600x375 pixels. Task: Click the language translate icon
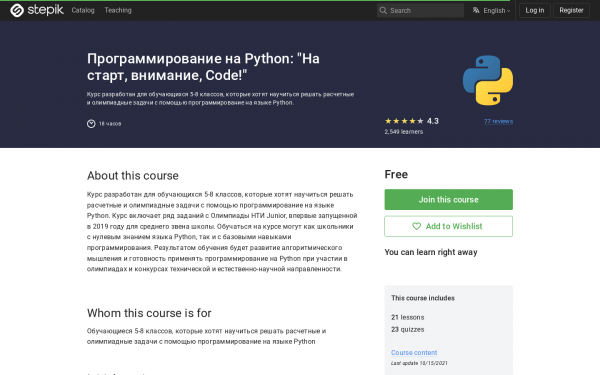click(x=476, y=10)
